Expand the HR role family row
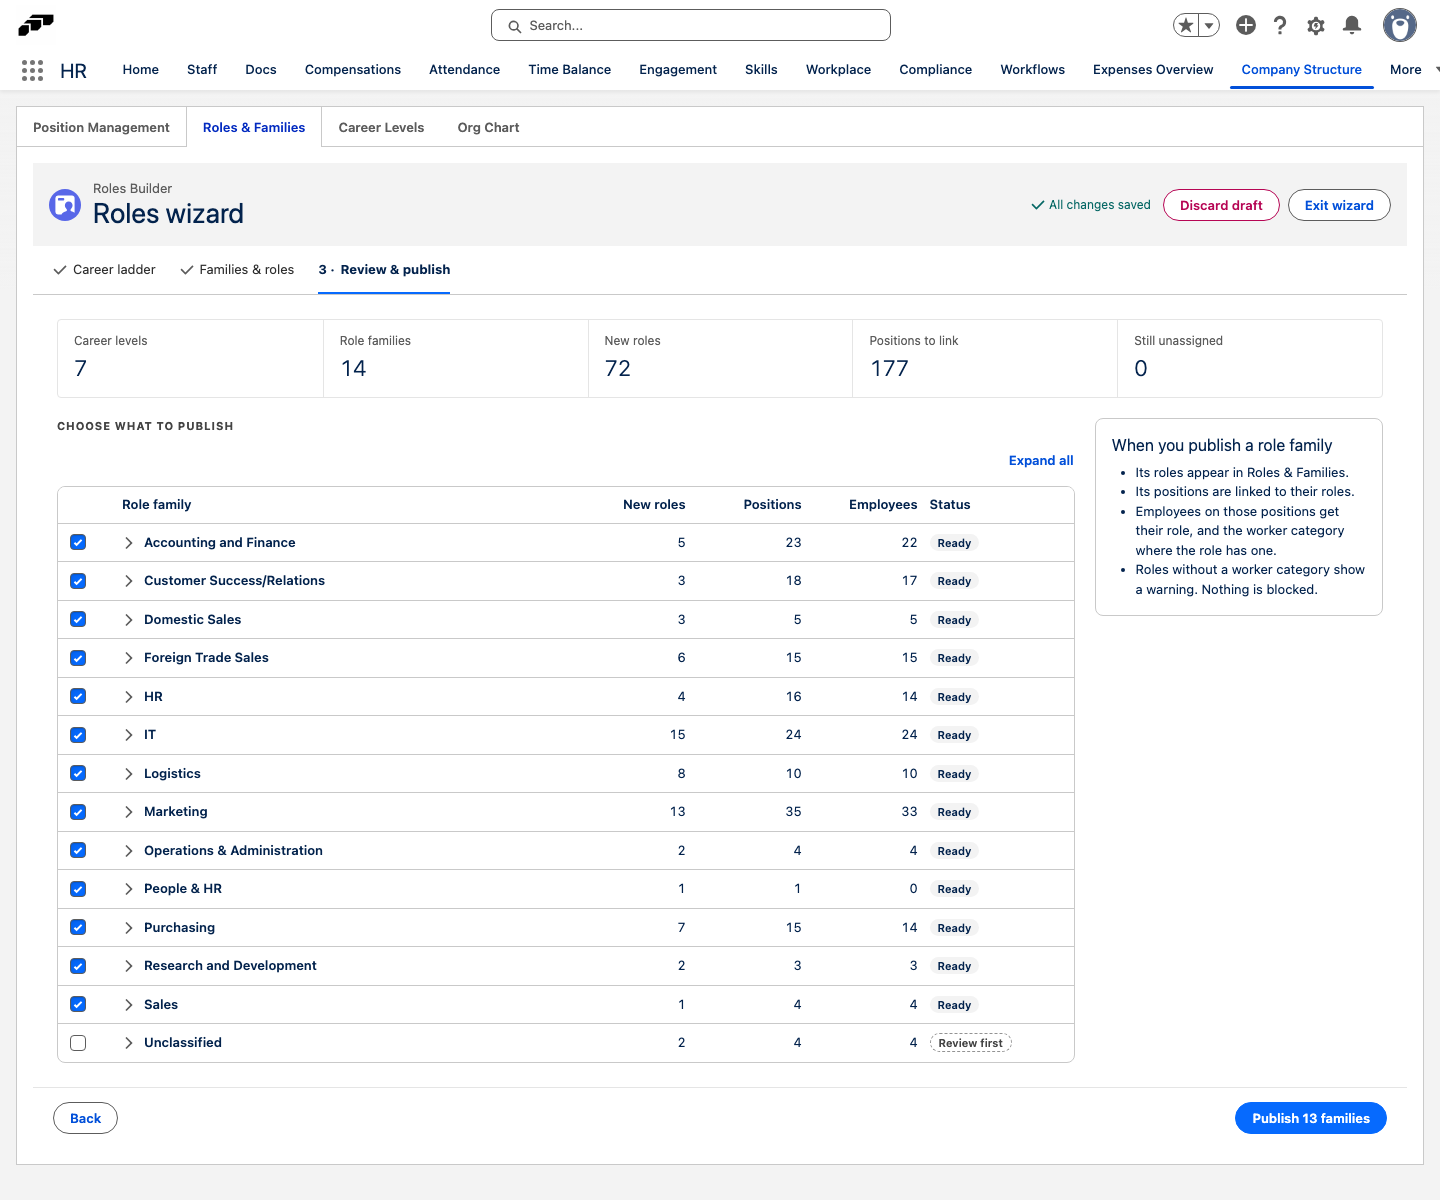Image resolution: width=1440 pixels, height=1200 pixels. point(128,697)
